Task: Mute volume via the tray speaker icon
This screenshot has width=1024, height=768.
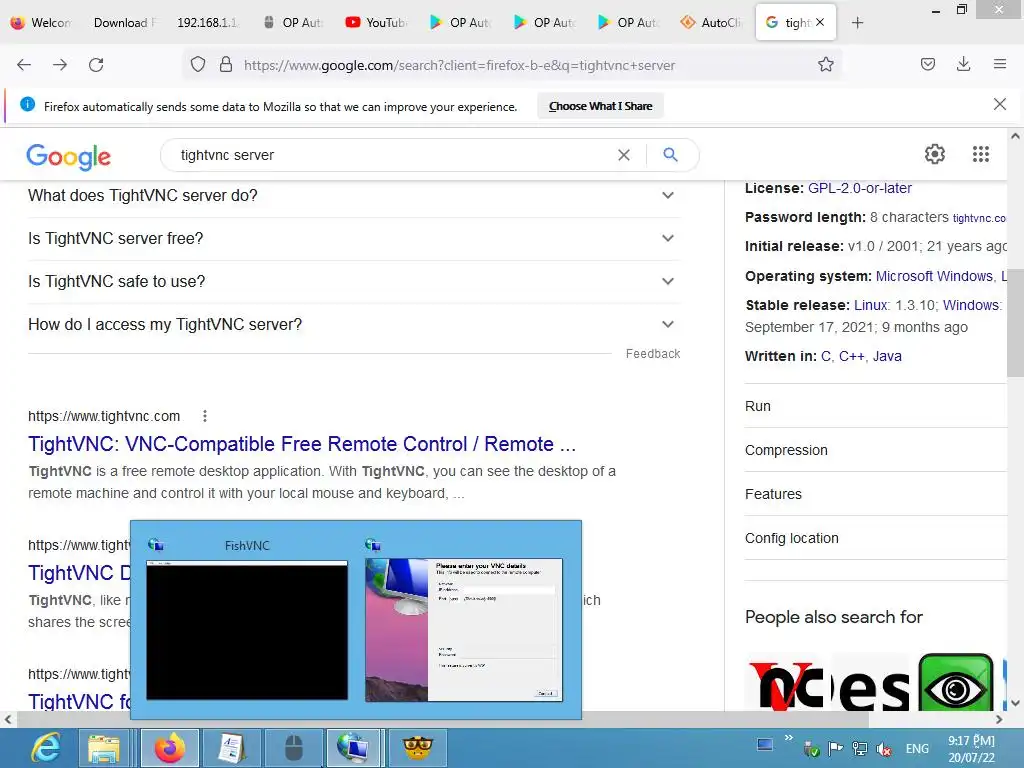Action: coord(884,749)
